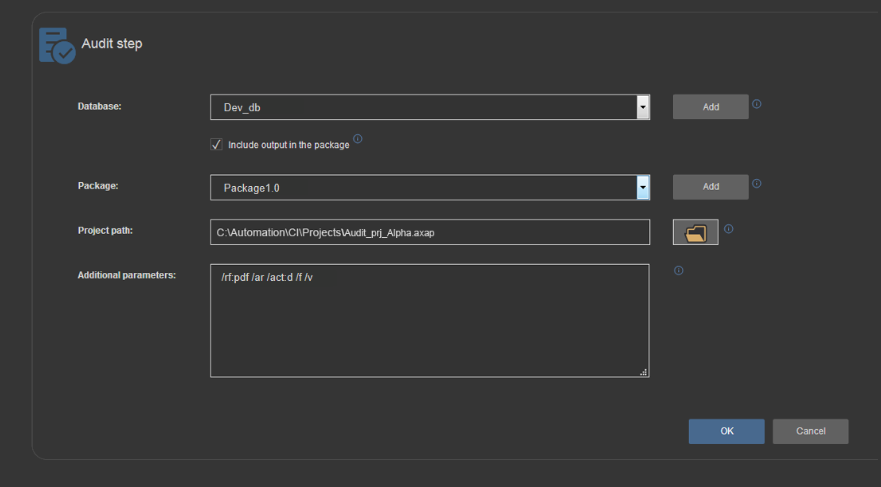
Task: Open the Dev_db database combo box
Action: (x=430, y=107)
